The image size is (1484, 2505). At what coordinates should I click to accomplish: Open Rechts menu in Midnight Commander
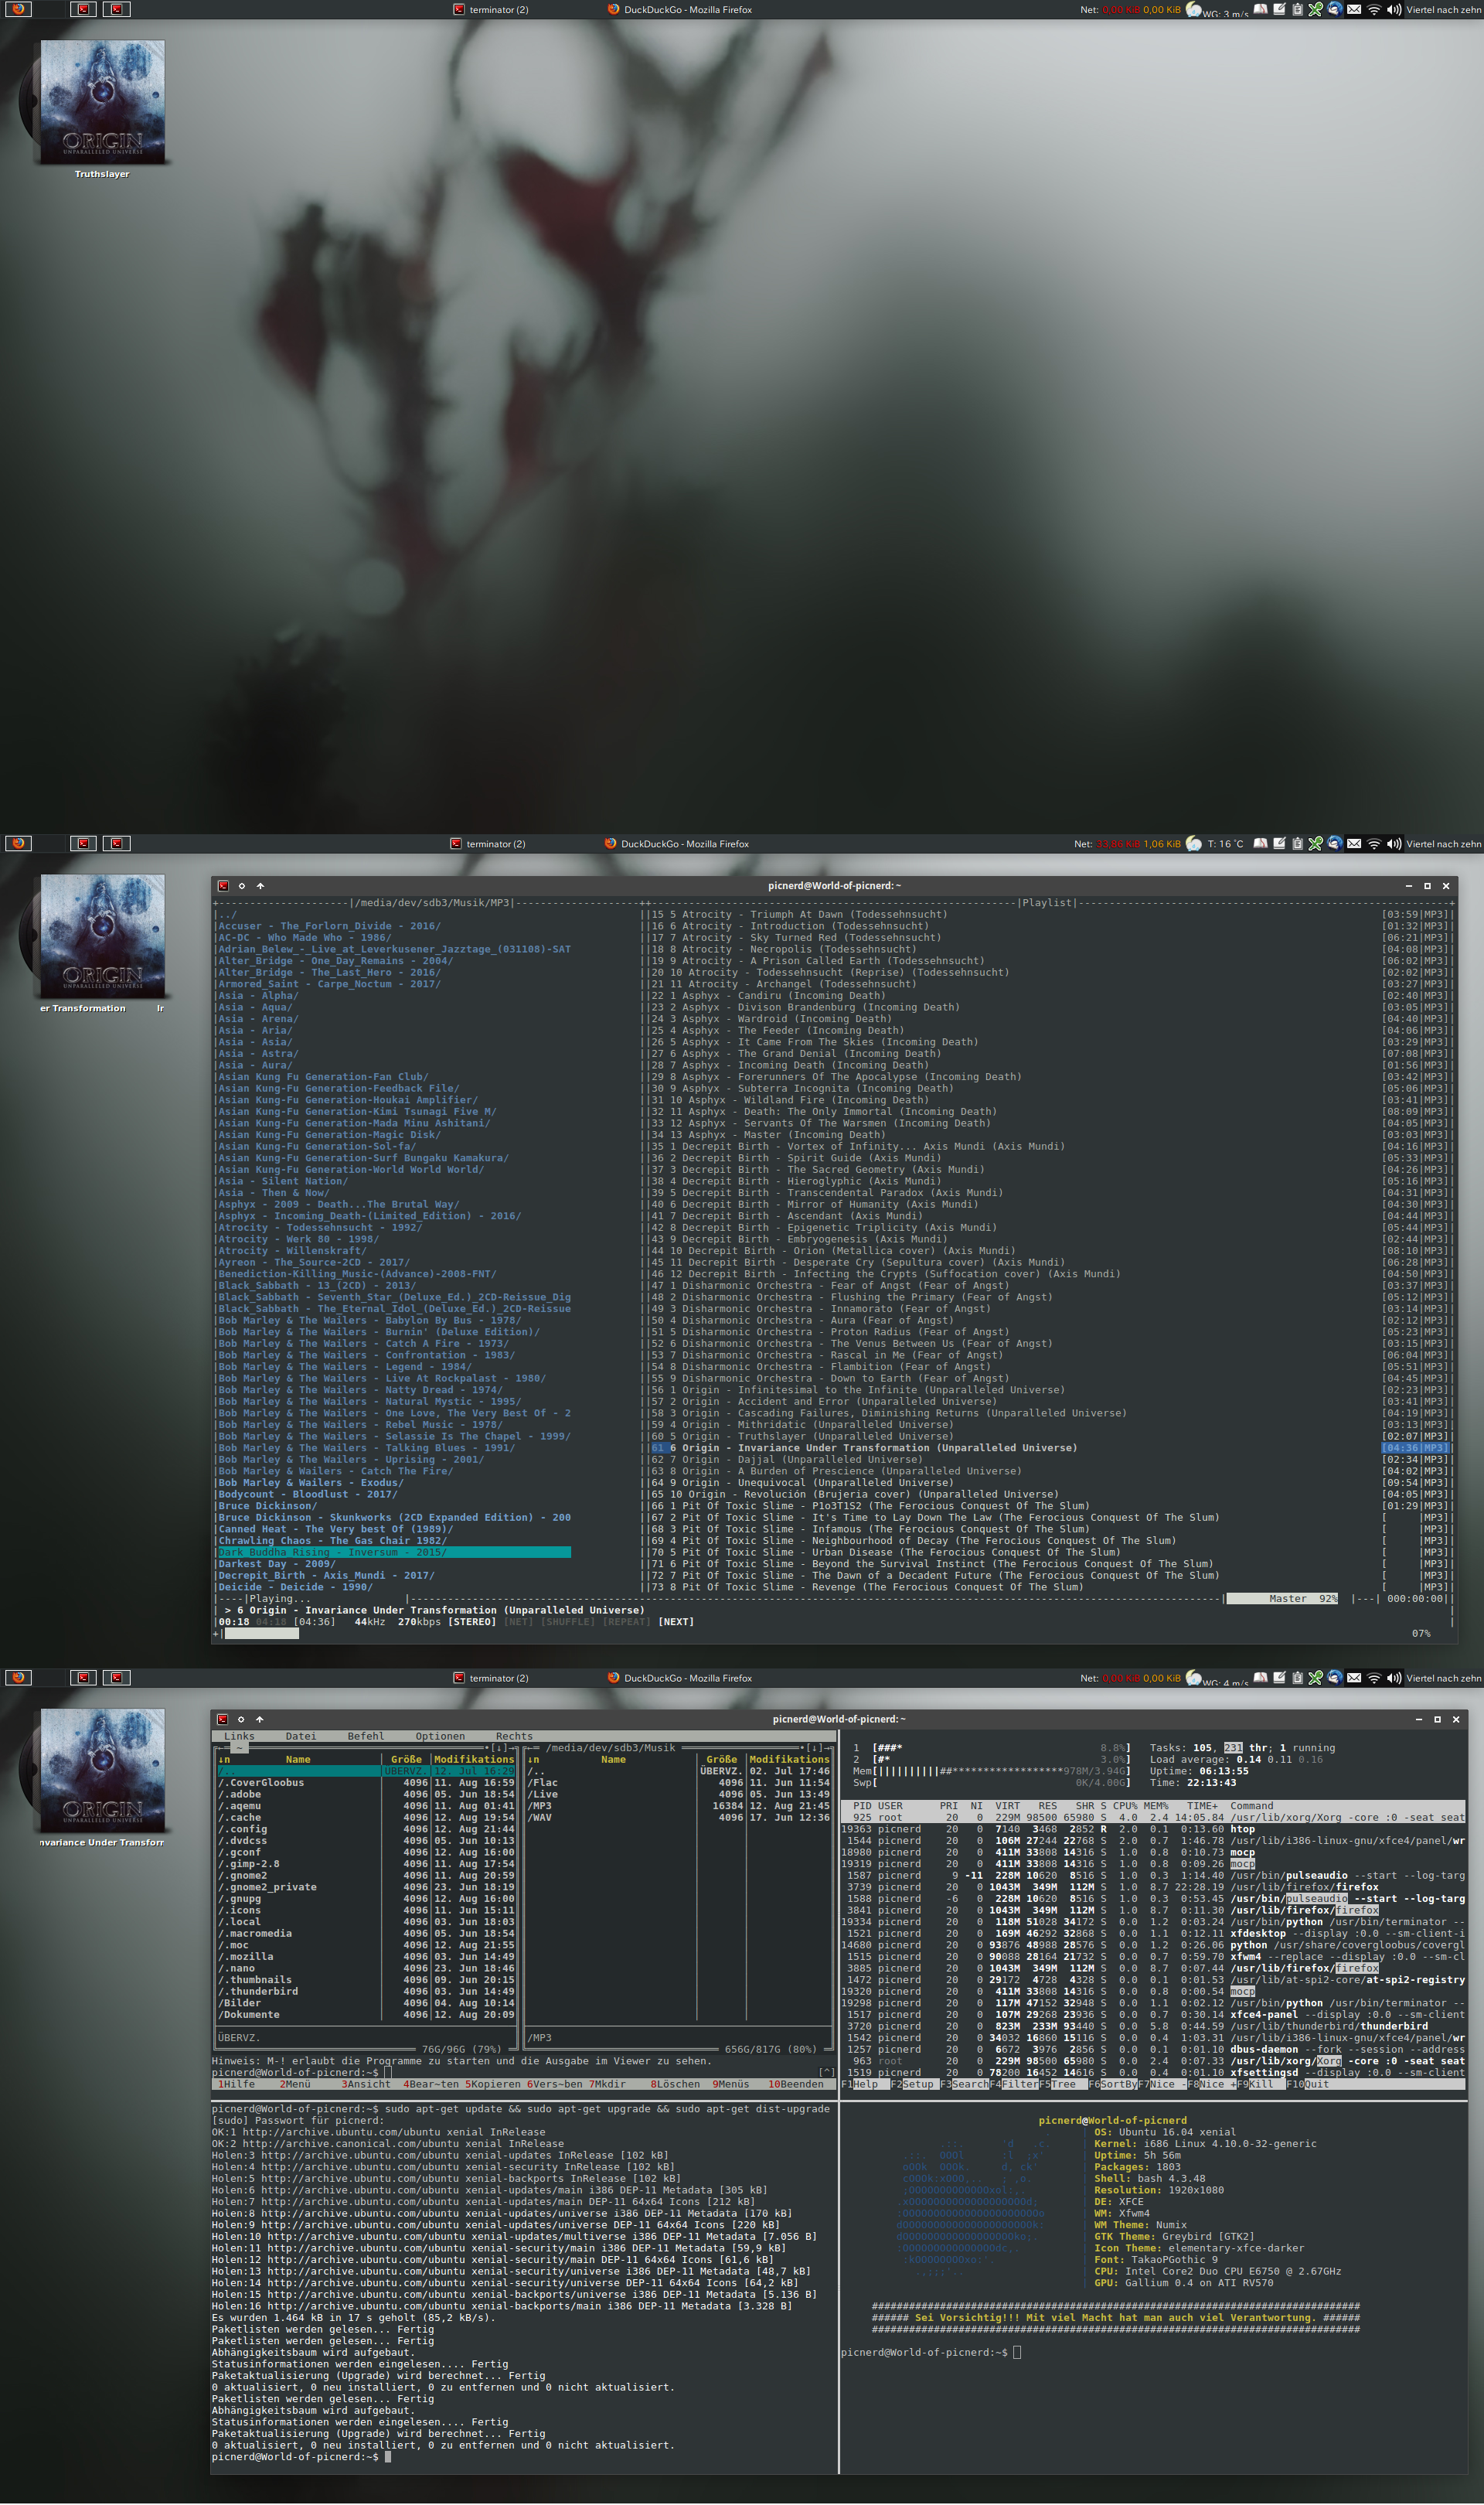pyautogui.click(x=514, y=1736)
